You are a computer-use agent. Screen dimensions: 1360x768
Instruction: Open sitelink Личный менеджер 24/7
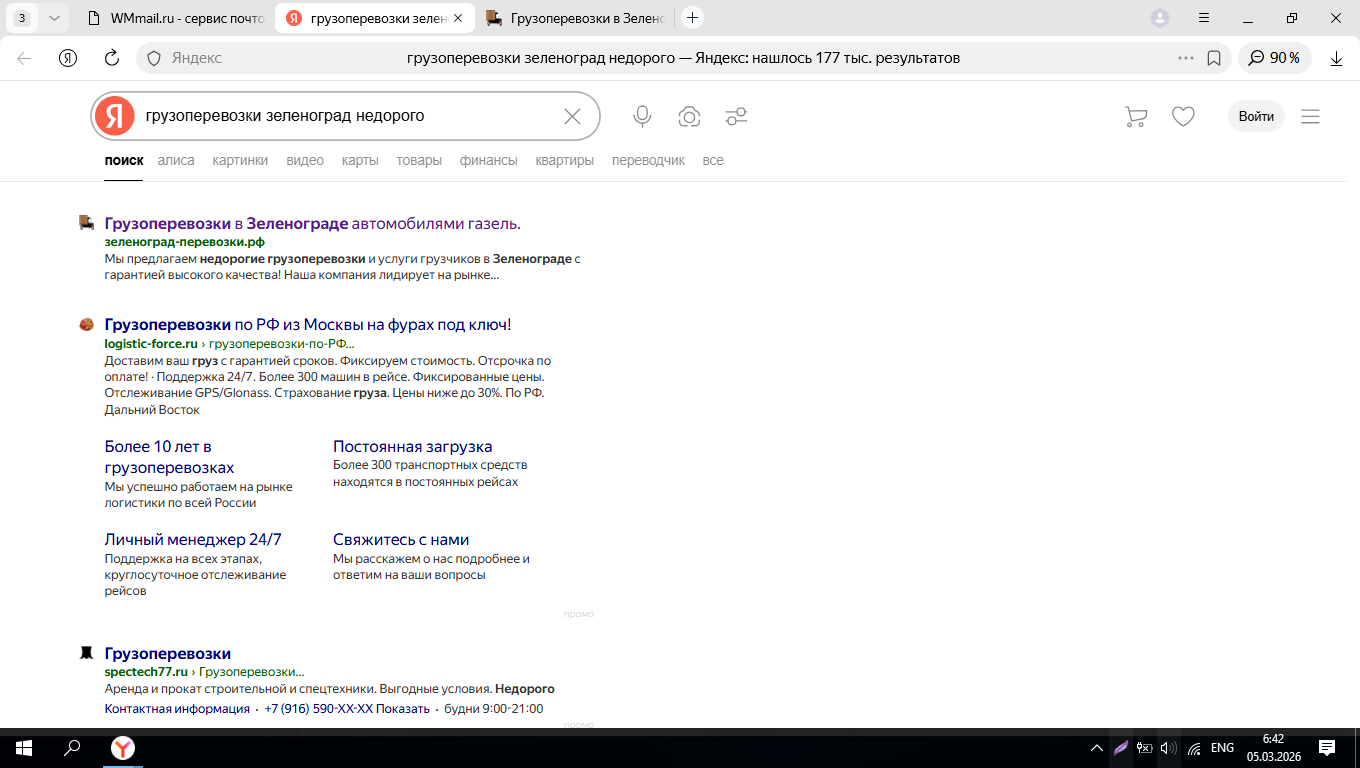[x=193, y=540]
